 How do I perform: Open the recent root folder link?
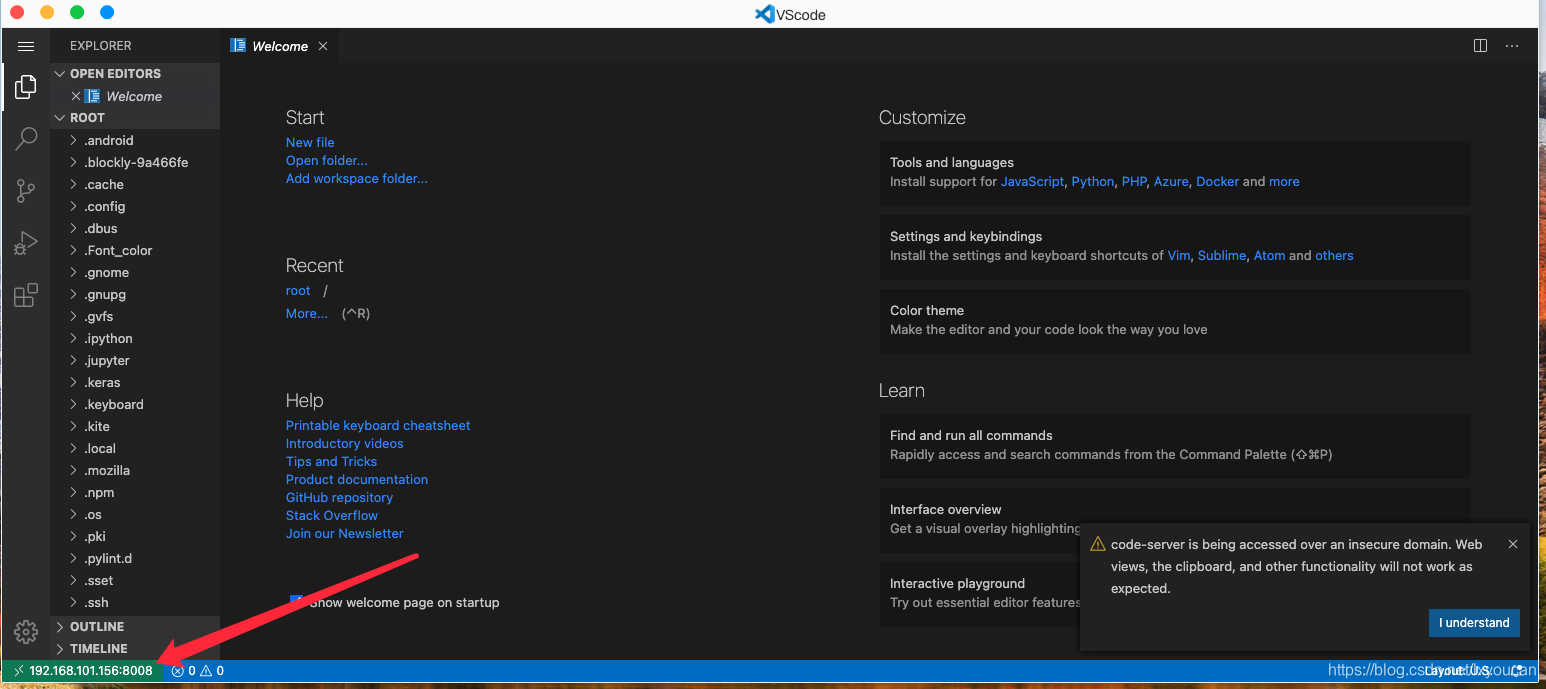298,290
